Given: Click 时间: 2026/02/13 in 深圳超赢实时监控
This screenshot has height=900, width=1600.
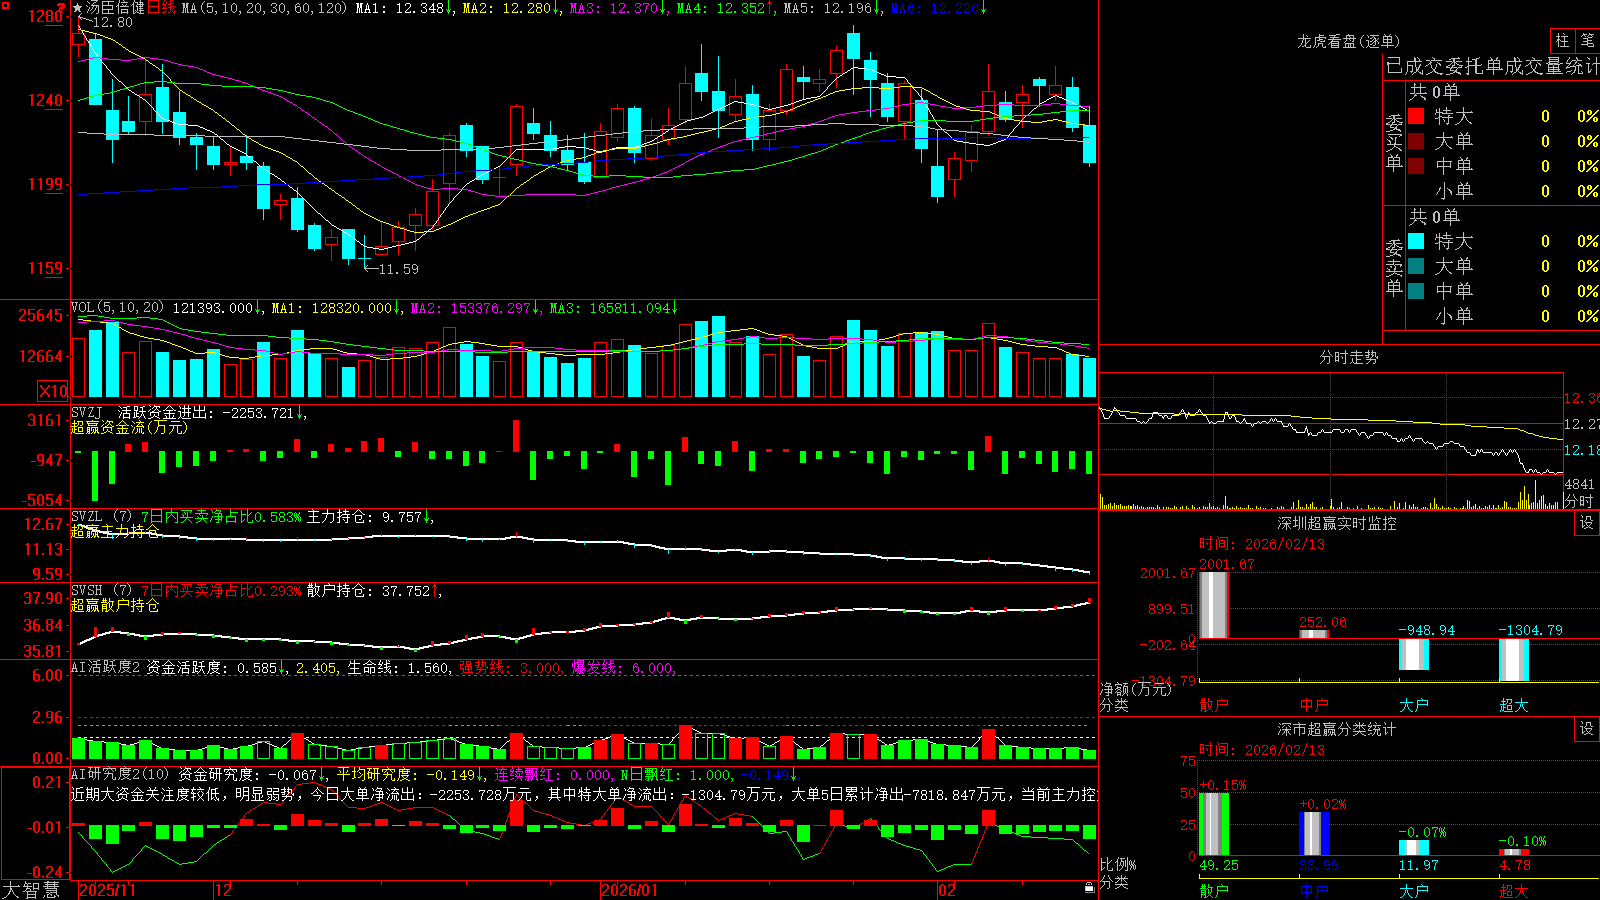Looking at the screenshot, I should point(1262,544).
